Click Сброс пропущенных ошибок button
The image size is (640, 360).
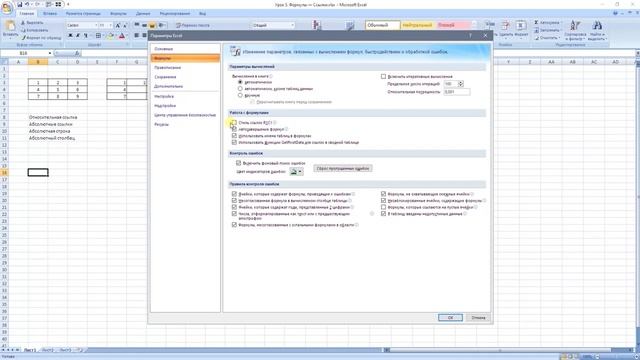tap(343, 168)
